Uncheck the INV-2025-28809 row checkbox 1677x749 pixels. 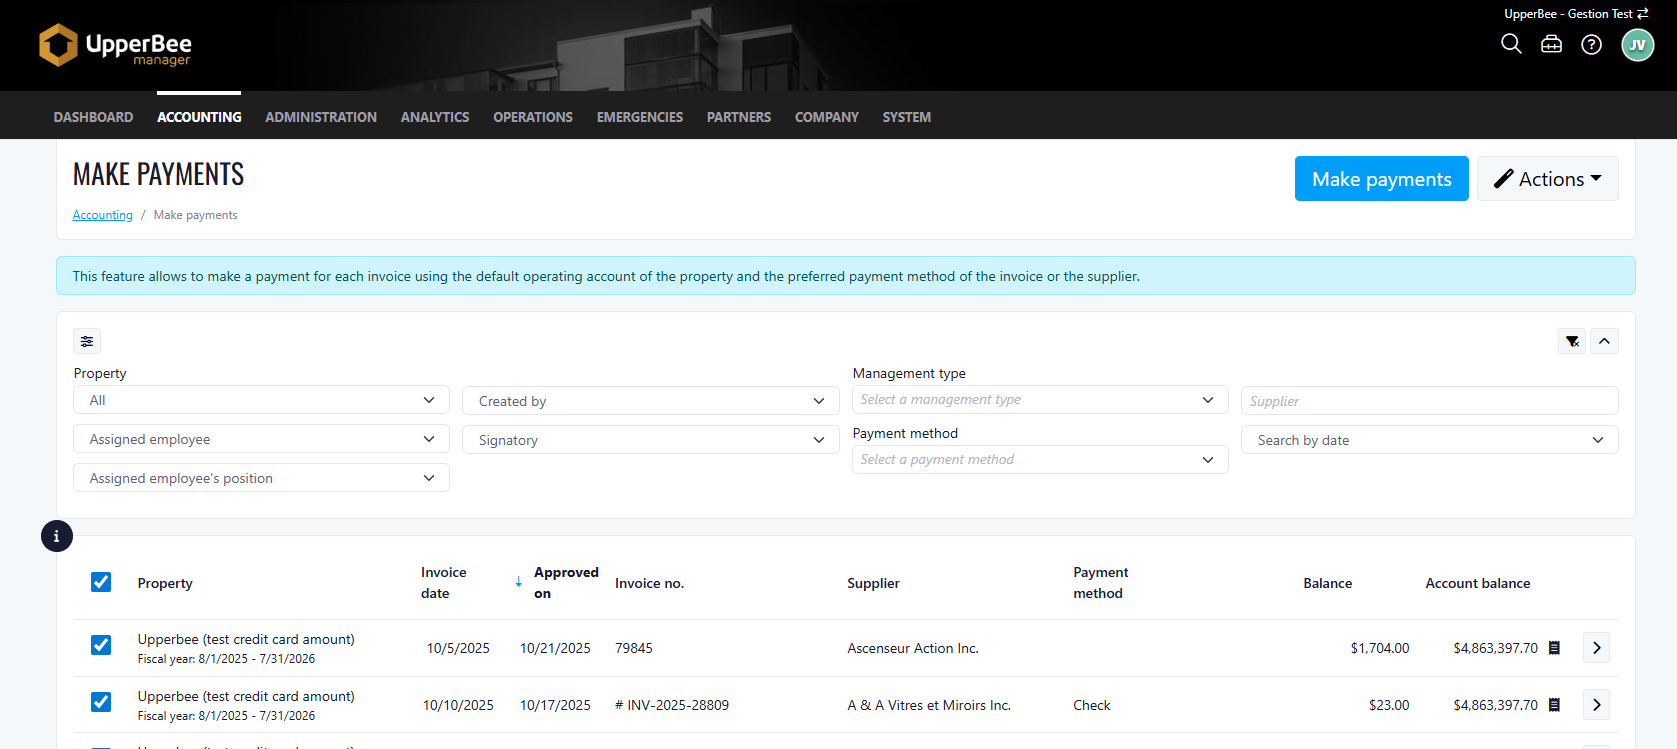coord(101,702)
